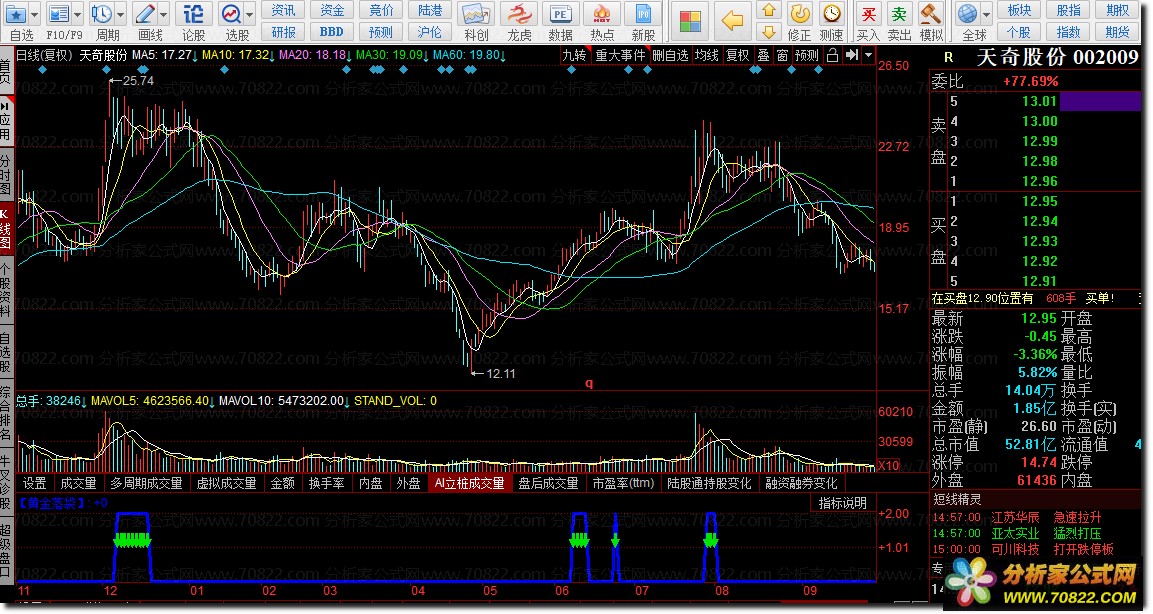Switch to the 融资融券变化 tab
Screen dimensions: 1153x614
[802, 483]
